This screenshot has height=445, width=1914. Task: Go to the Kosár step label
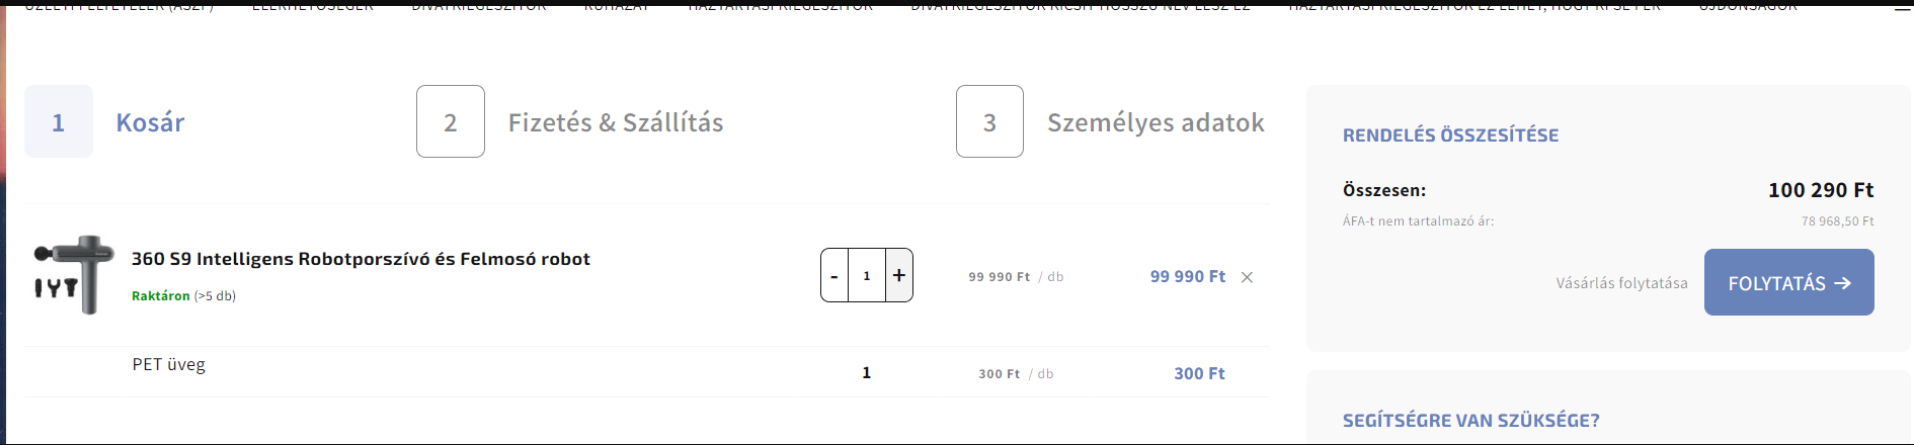tap(150, 122)
